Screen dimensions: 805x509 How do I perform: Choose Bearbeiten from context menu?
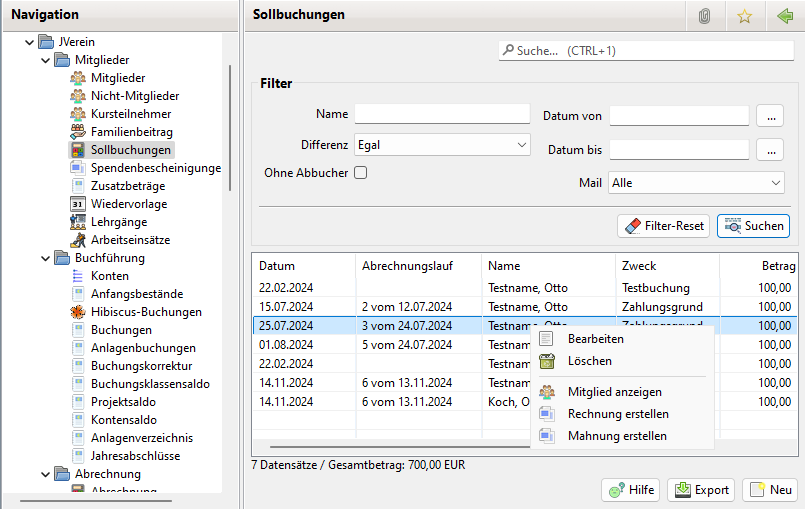596,339
